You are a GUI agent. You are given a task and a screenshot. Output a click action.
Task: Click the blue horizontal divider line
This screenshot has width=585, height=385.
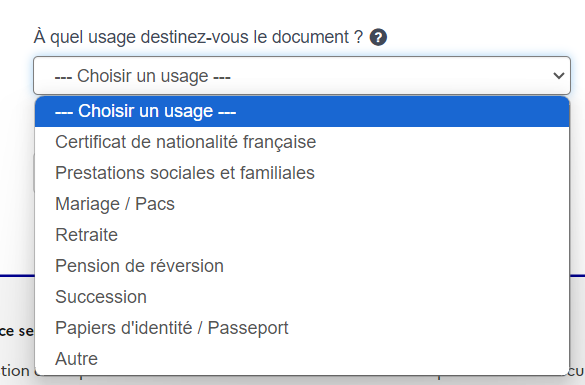click(x=17, y=276)
